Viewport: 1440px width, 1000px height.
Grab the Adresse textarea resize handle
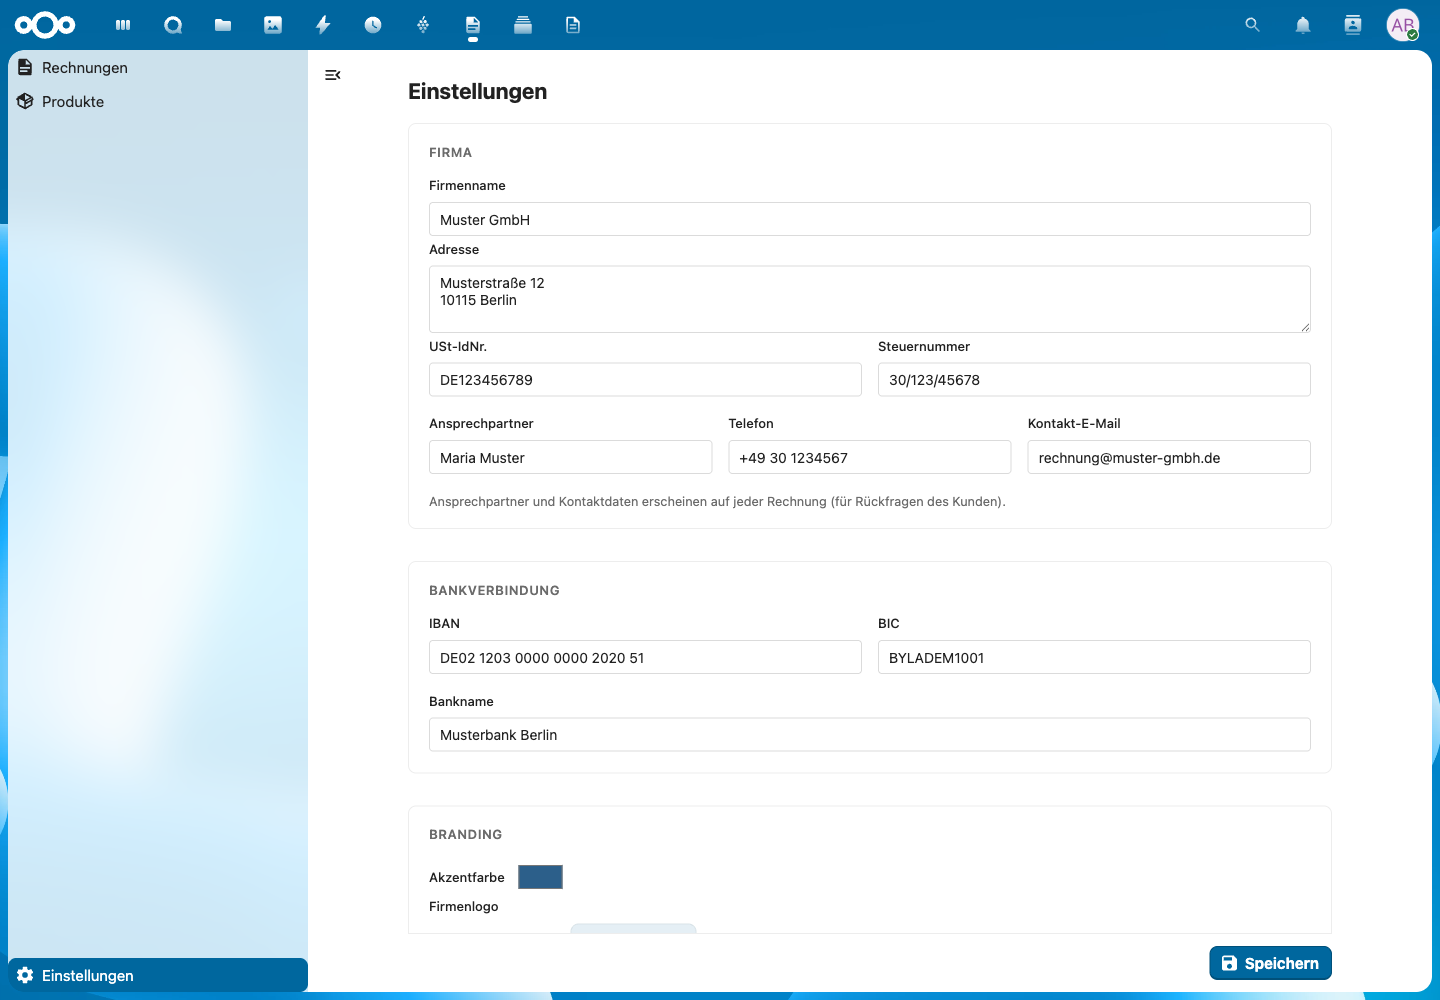tap(1305, 327)
